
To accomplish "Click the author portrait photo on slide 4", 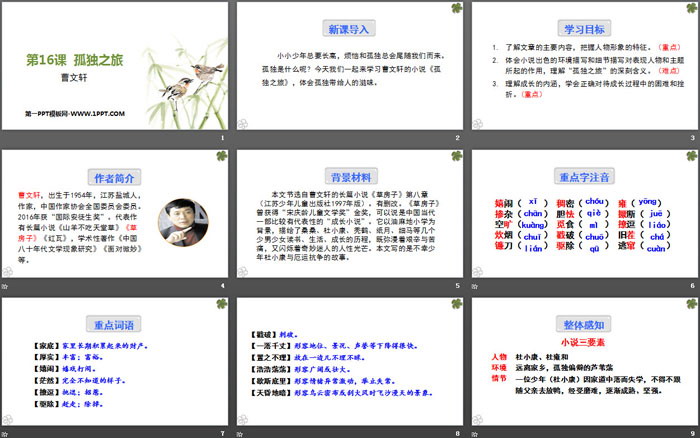I will [x=183, y=222].
